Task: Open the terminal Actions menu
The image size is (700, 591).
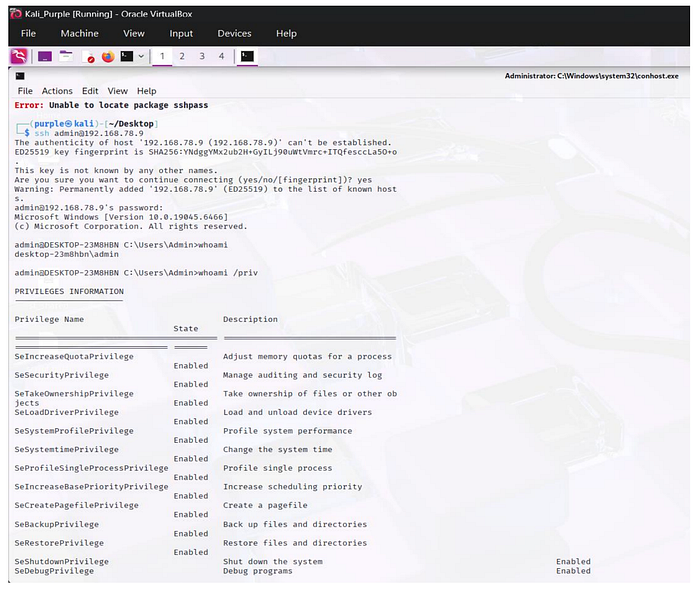Action: coord(57,91)
